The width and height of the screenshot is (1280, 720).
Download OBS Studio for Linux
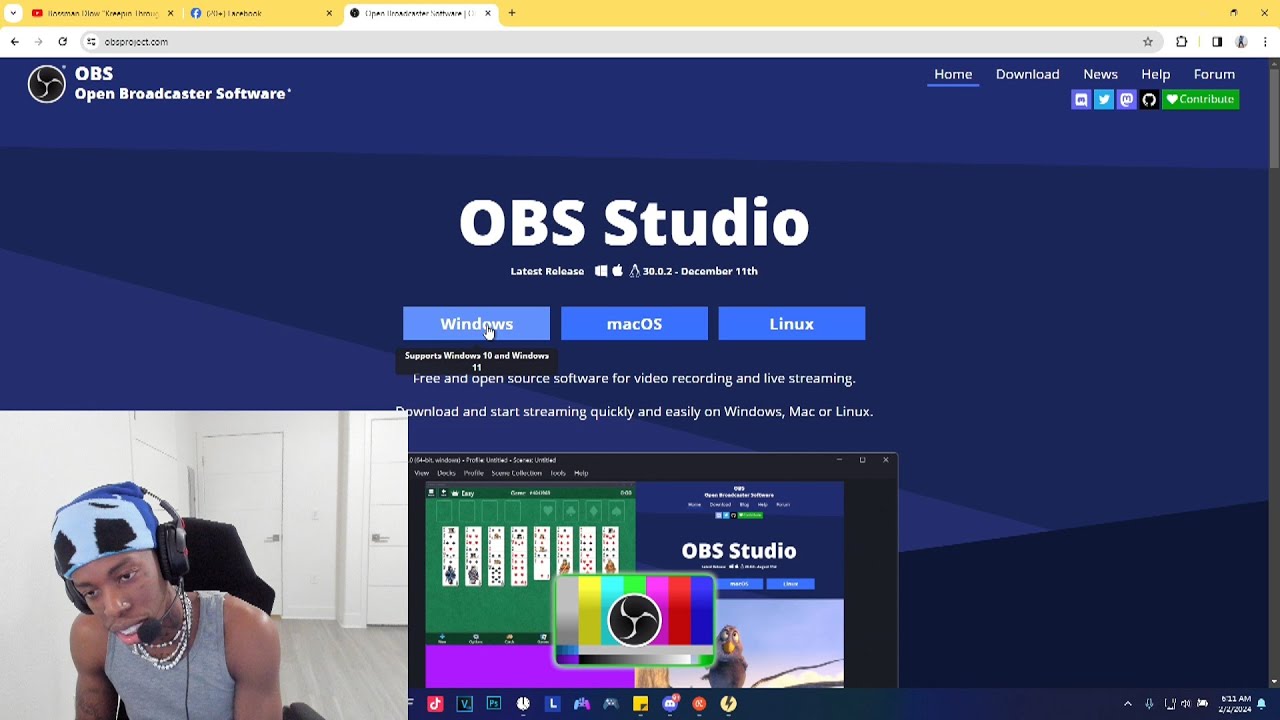(791, 324)
